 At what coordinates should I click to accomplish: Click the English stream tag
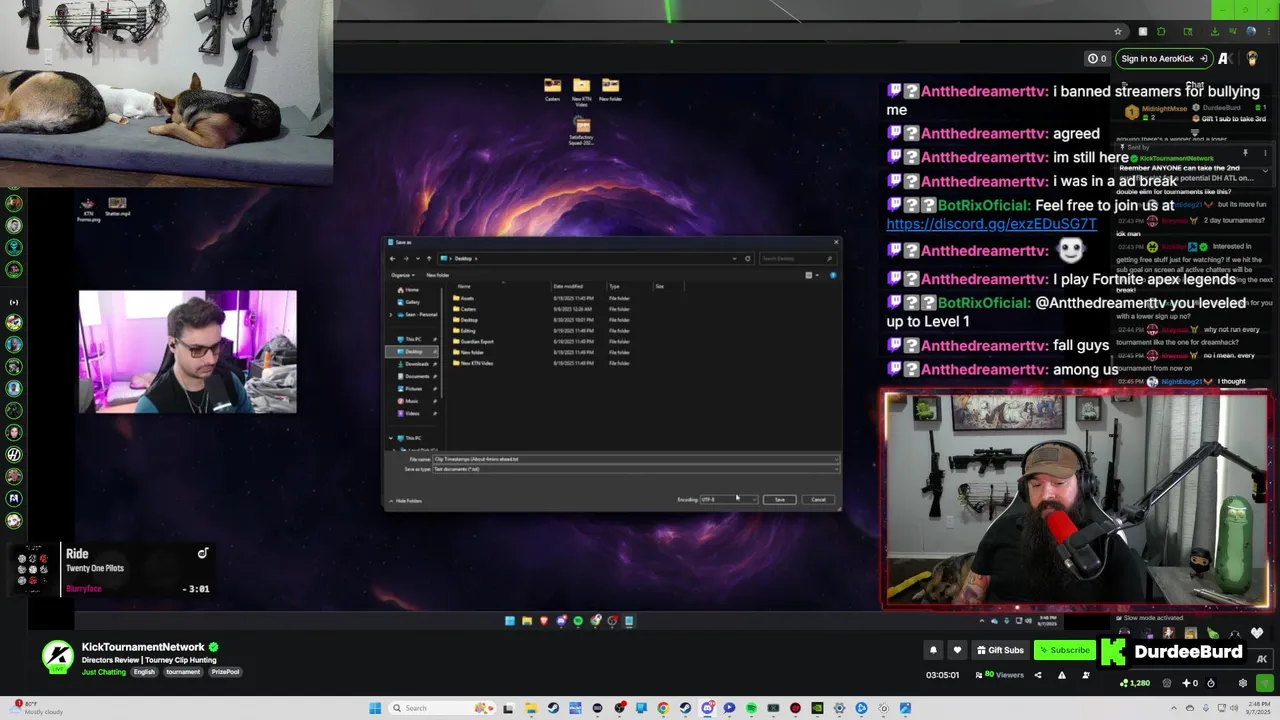145,672
